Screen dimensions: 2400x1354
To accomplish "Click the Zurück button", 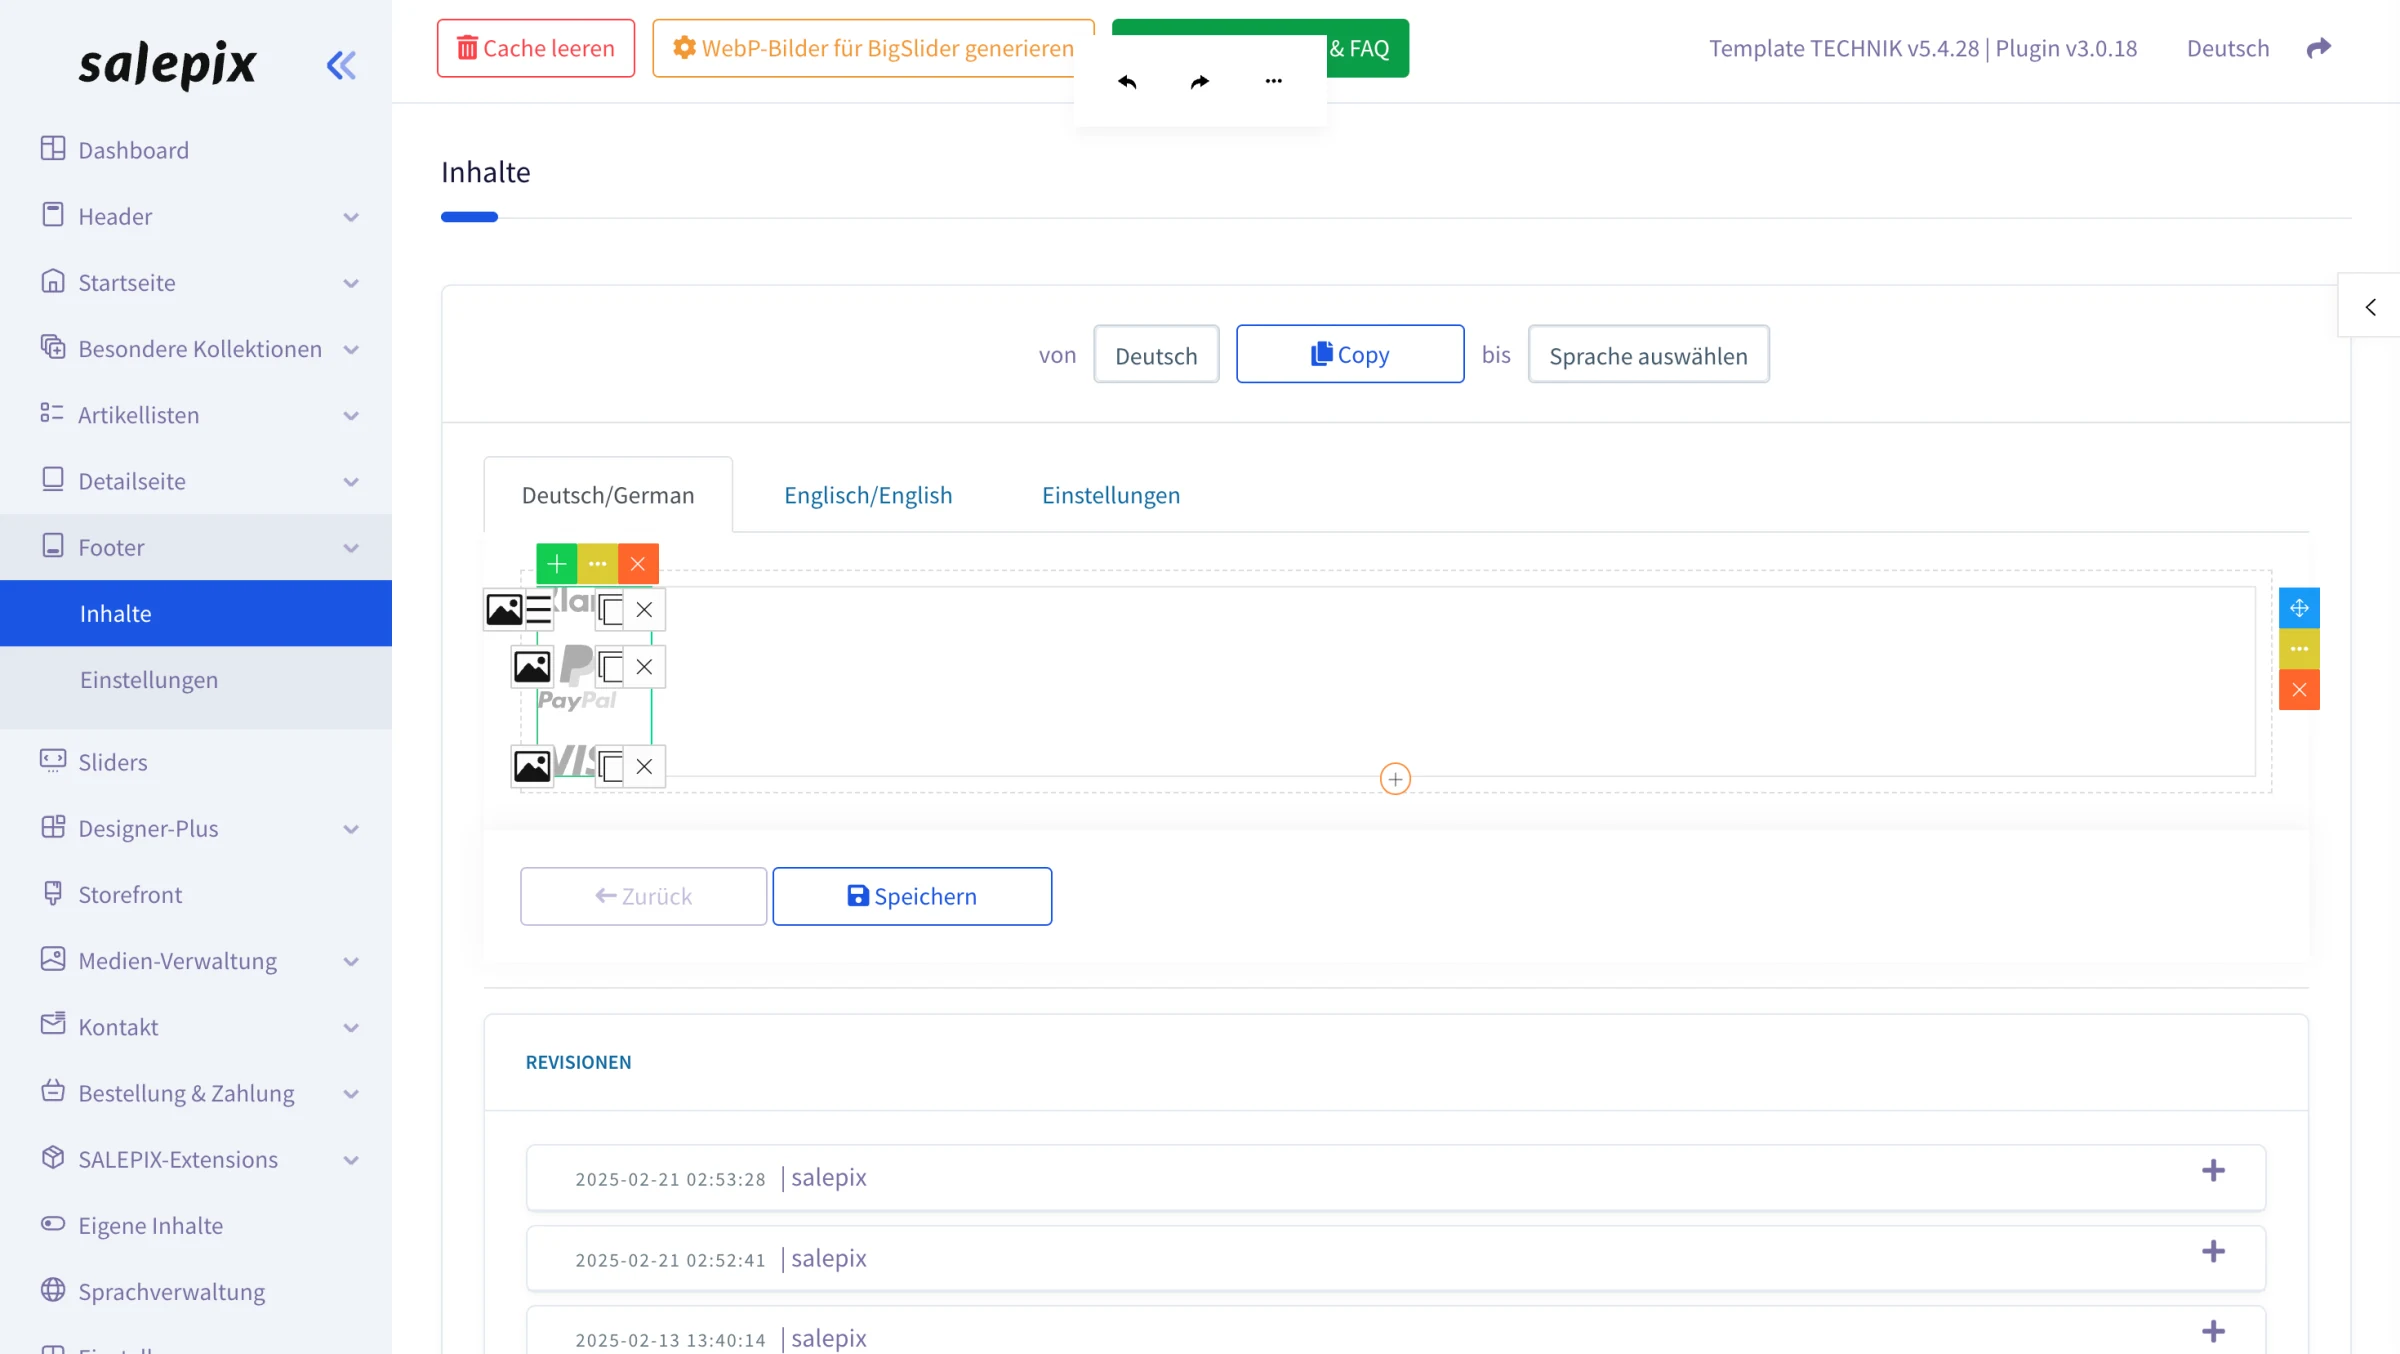I will [x=644, y=896].
